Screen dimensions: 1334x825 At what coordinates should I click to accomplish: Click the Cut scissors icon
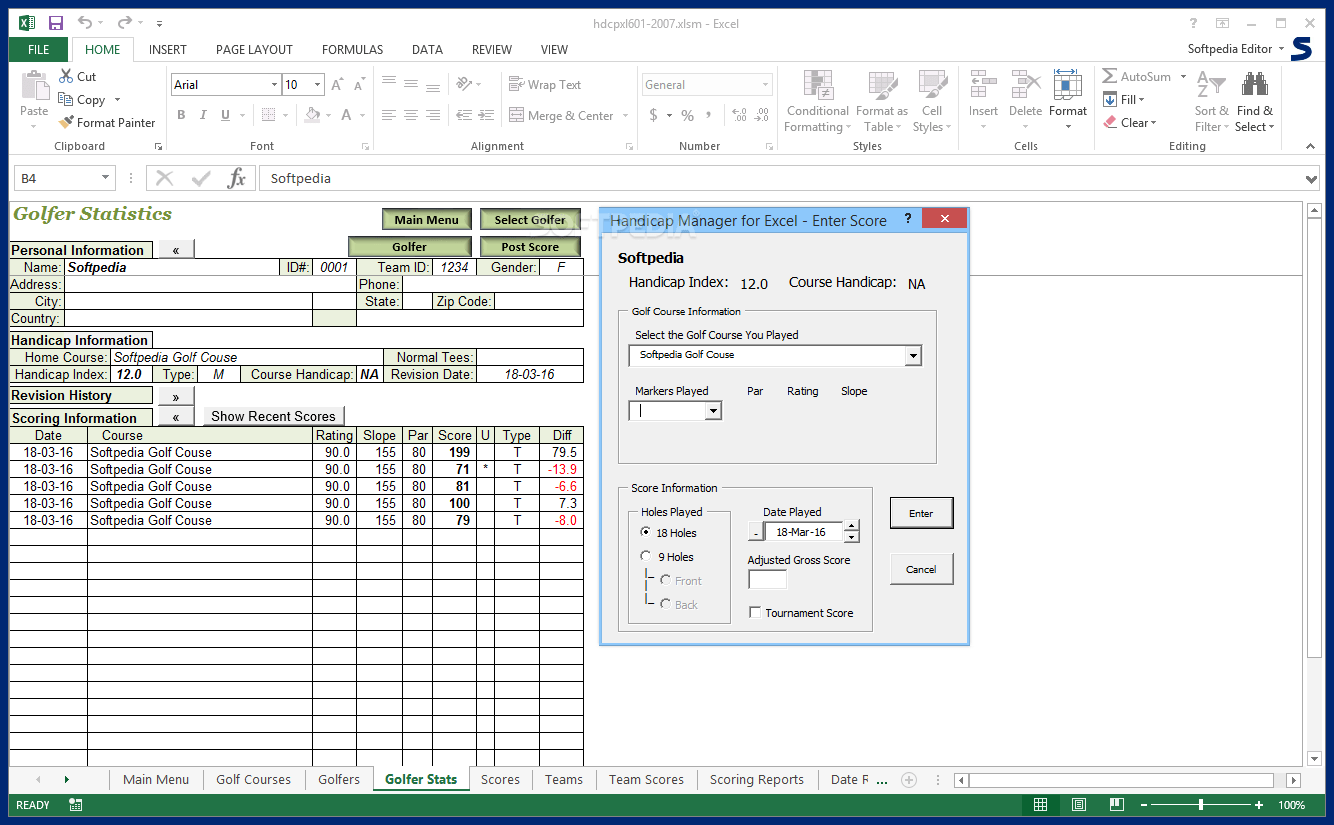click(66, 76)
